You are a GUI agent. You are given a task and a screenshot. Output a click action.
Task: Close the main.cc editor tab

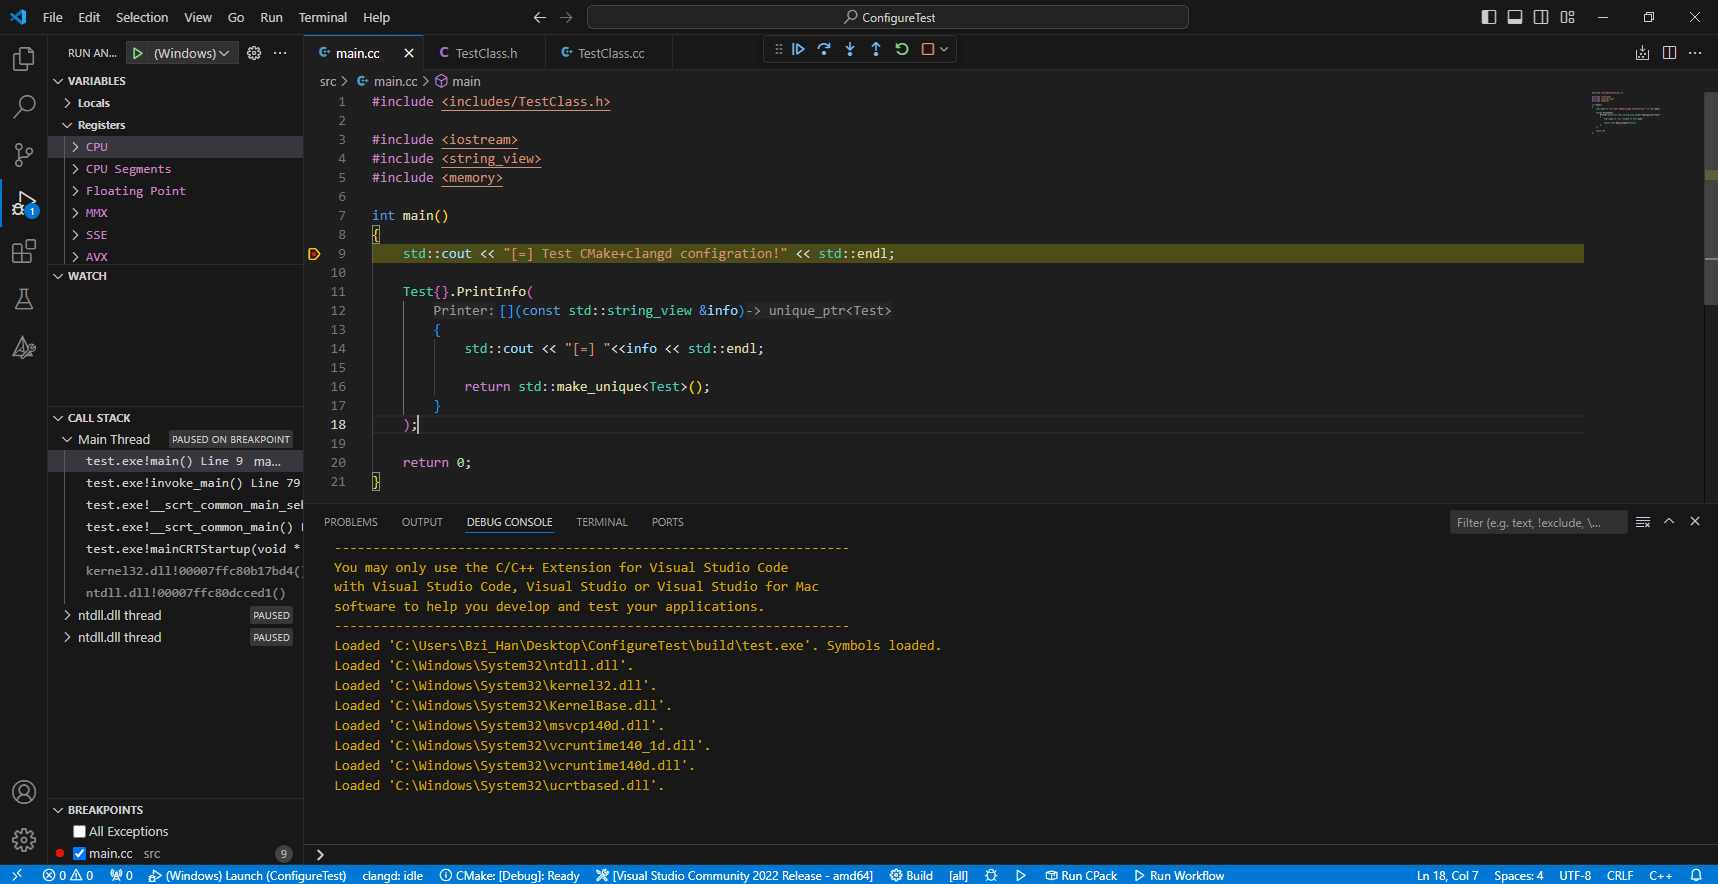(x=409, y=53)
